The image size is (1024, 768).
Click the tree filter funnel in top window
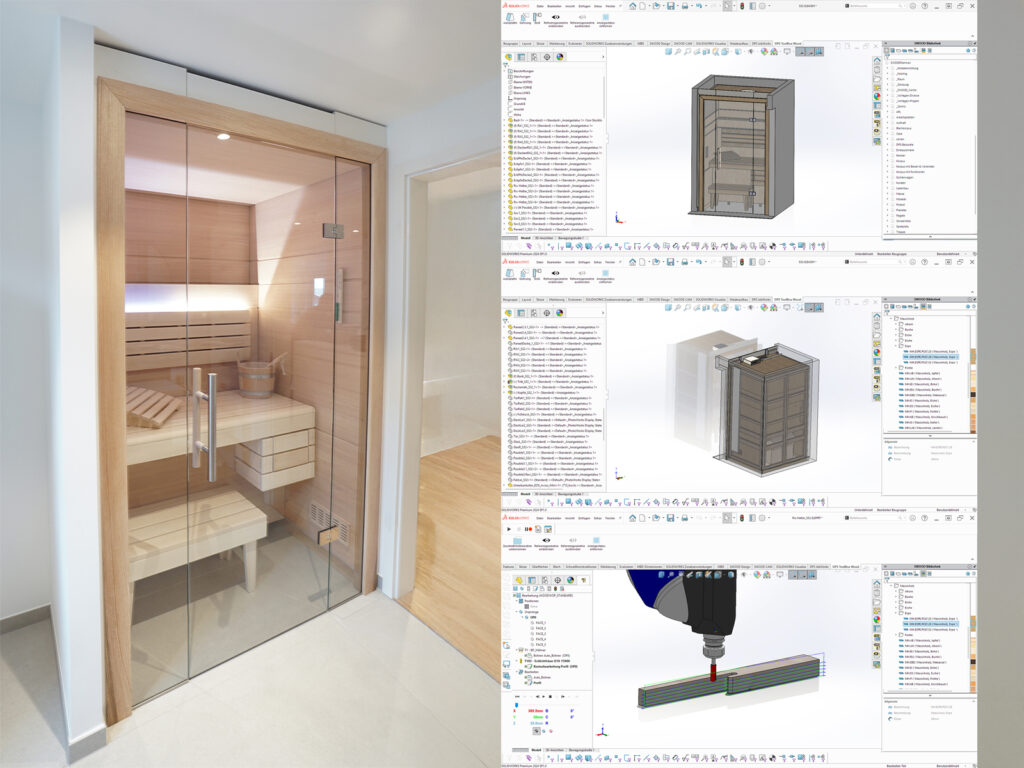[x=505, y=65]
